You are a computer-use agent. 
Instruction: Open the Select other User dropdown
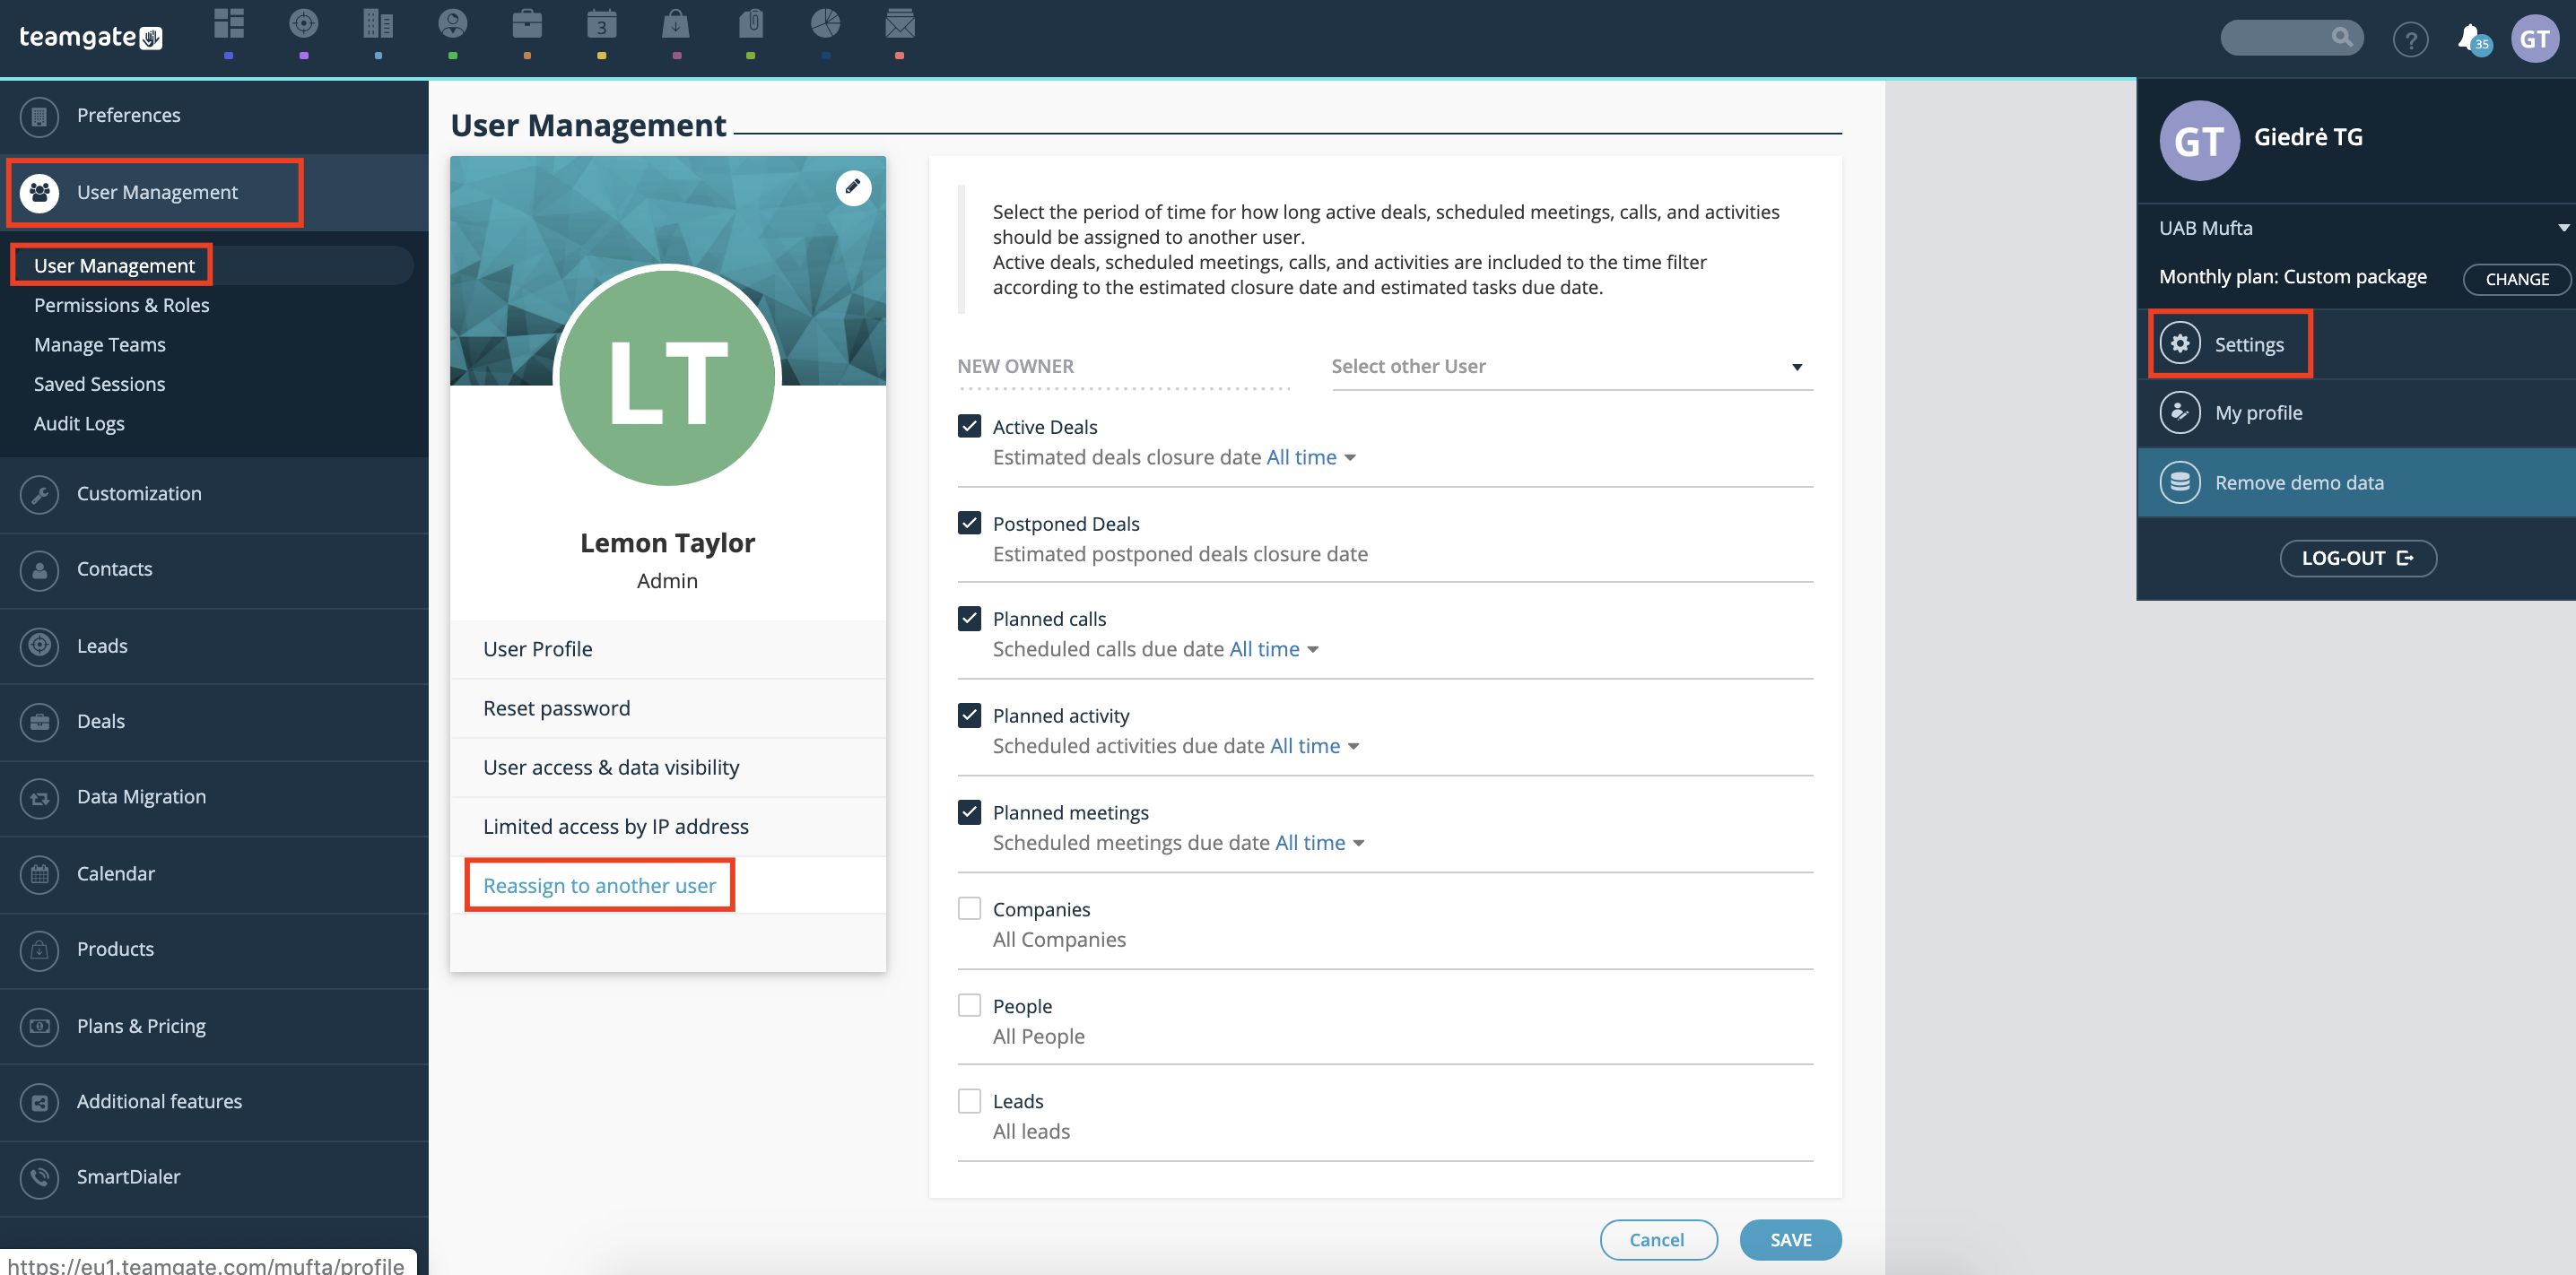tap(1571, 367)
